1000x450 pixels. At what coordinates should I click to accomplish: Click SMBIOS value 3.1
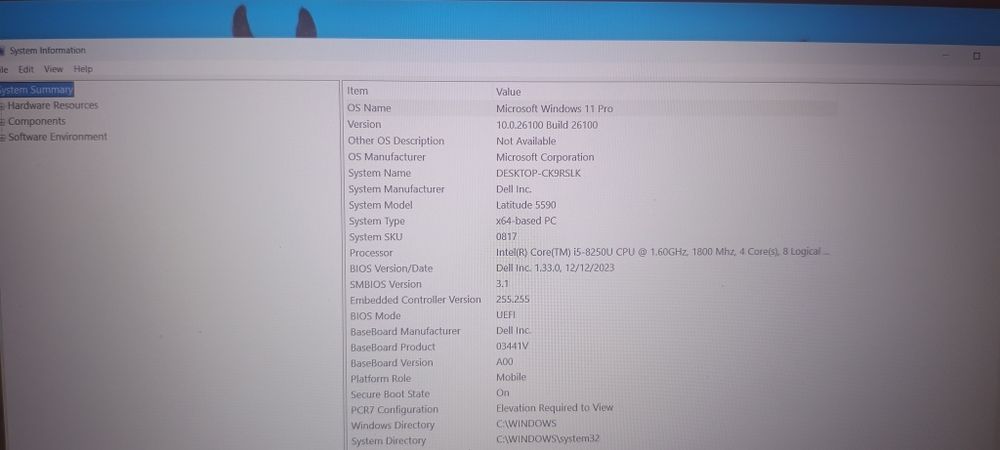(503, 284)
